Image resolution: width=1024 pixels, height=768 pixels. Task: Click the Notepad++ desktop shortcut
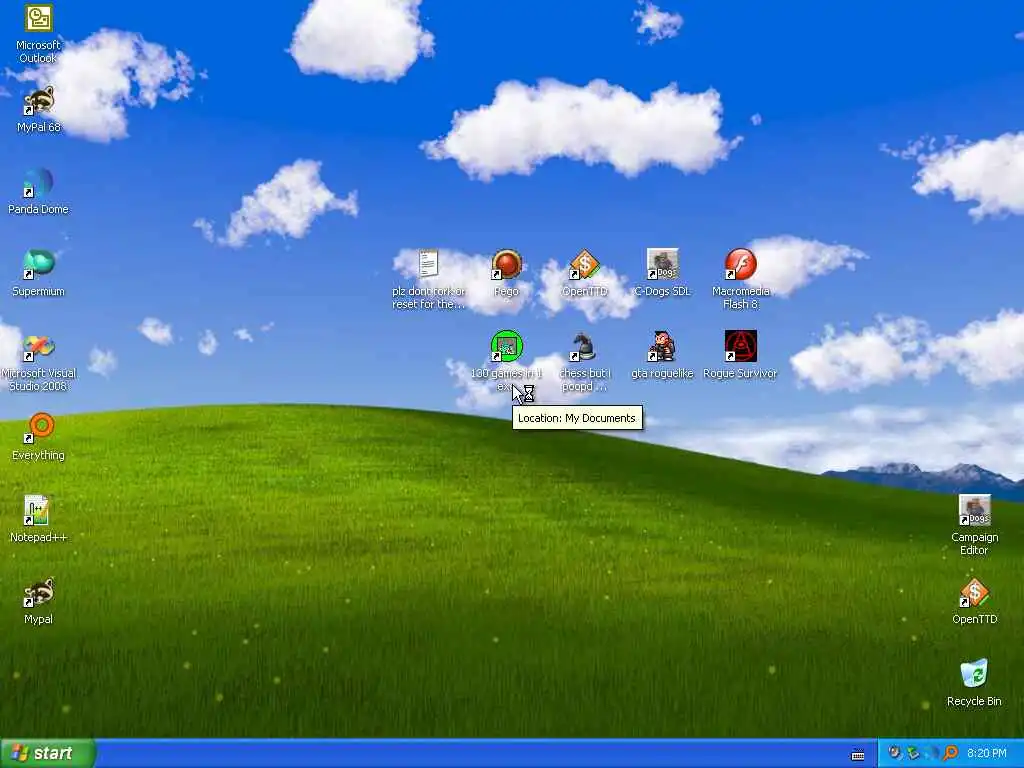click(37, 511)
